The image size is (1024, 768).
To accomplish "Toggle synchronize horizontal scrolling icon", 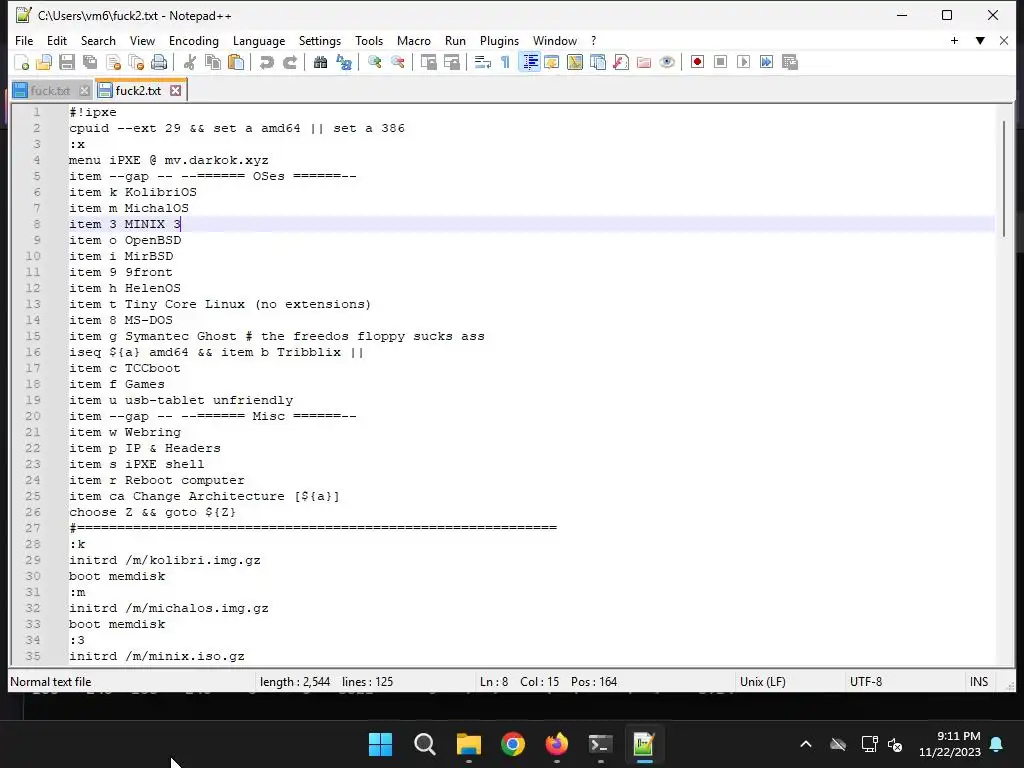I will [451, 62].
